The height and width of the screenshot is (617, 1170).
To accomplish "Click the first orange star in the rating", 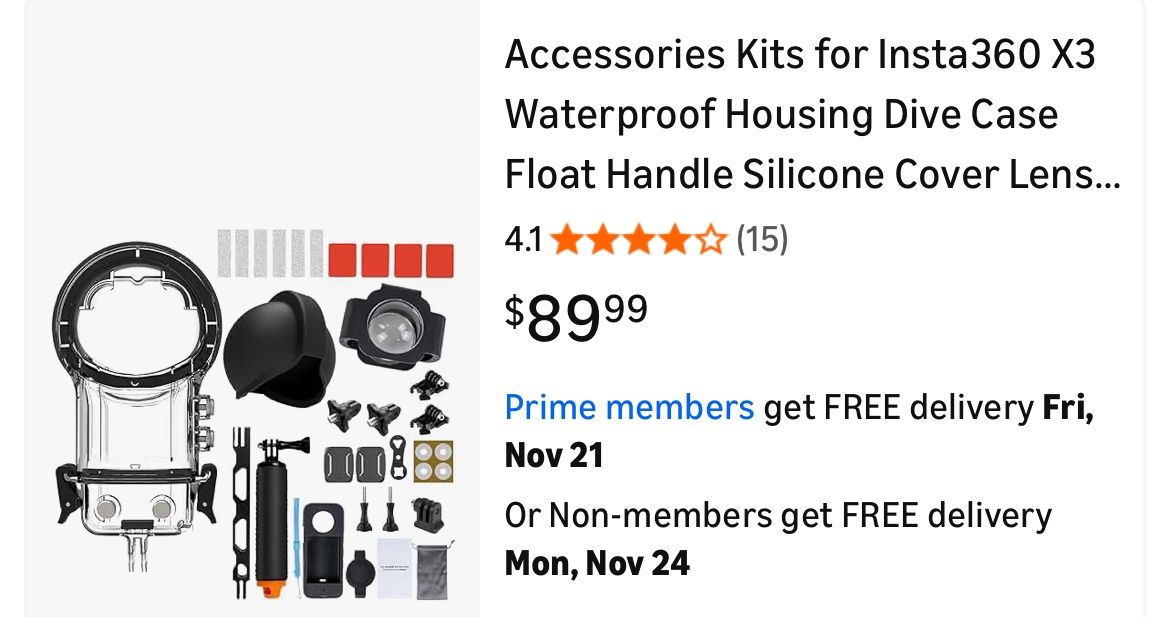I will click(x=567, y=239).
